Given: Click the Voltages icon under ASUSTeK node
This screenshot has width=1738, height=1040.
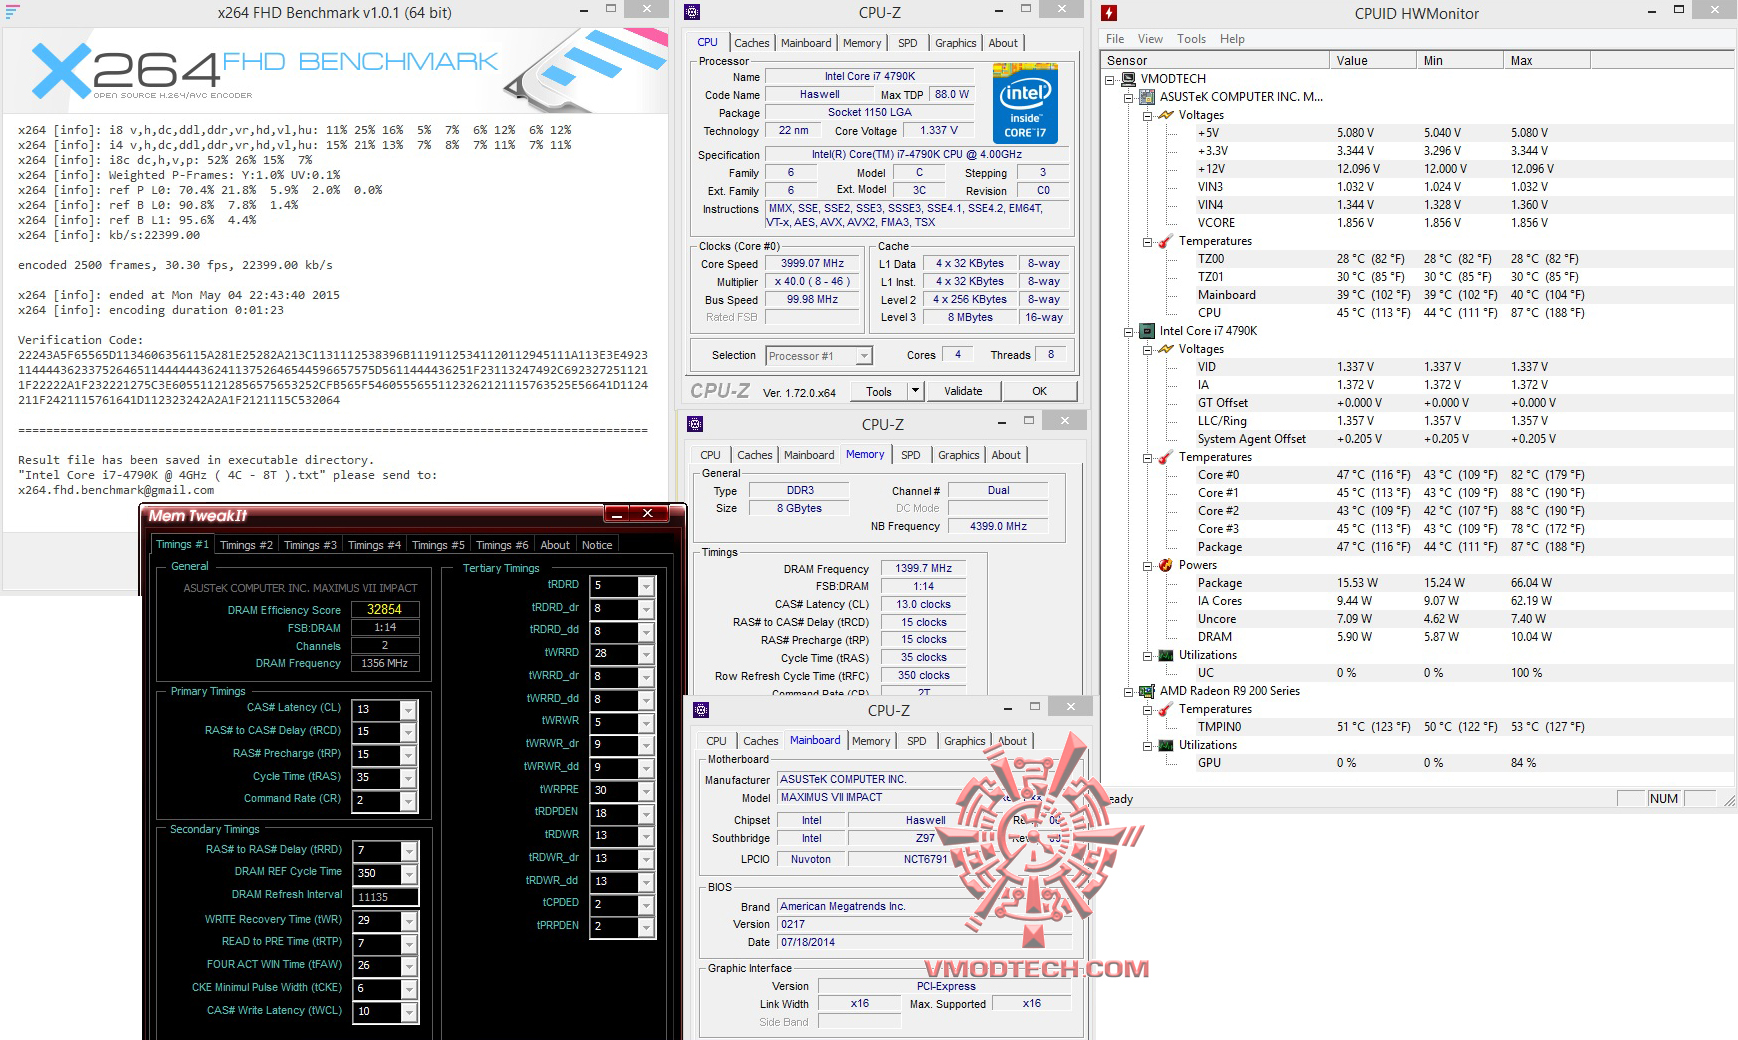Looking at the screenshot, I should pyautogui.click(x=1165, y=115).
